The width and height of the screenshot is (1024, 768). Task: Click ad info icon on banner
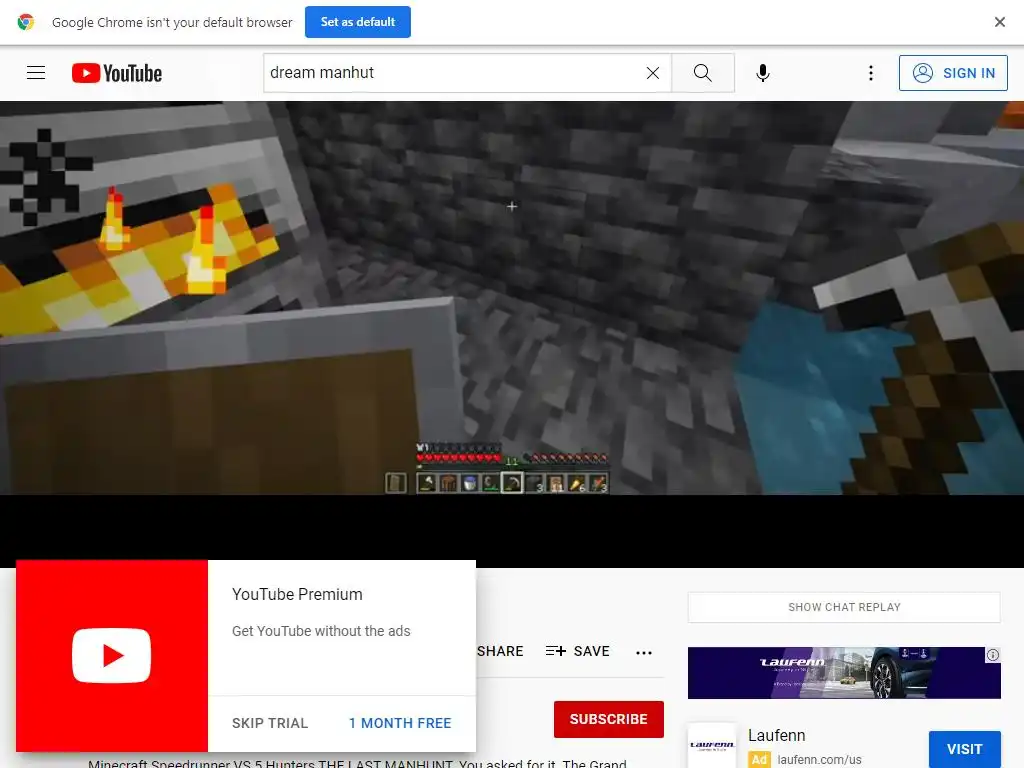click(x=993, y=654)
